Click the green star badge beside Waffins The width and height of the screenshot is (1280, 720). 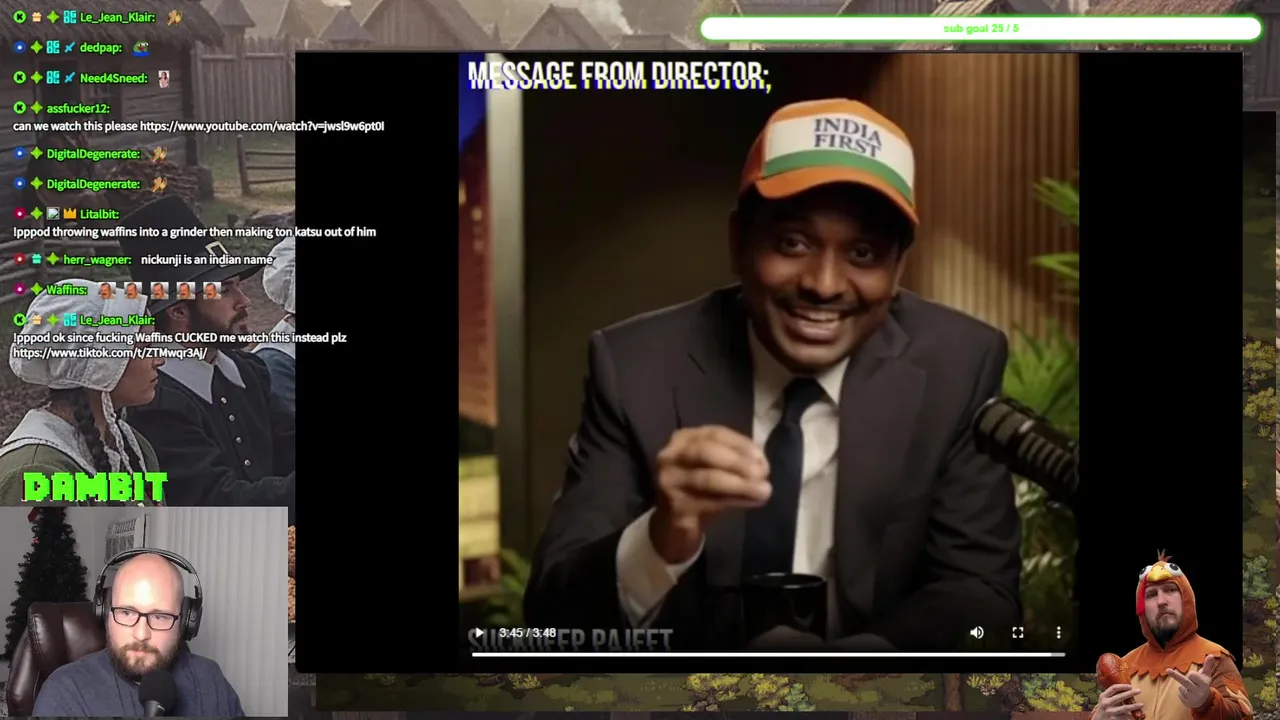(x=36, y=290)
